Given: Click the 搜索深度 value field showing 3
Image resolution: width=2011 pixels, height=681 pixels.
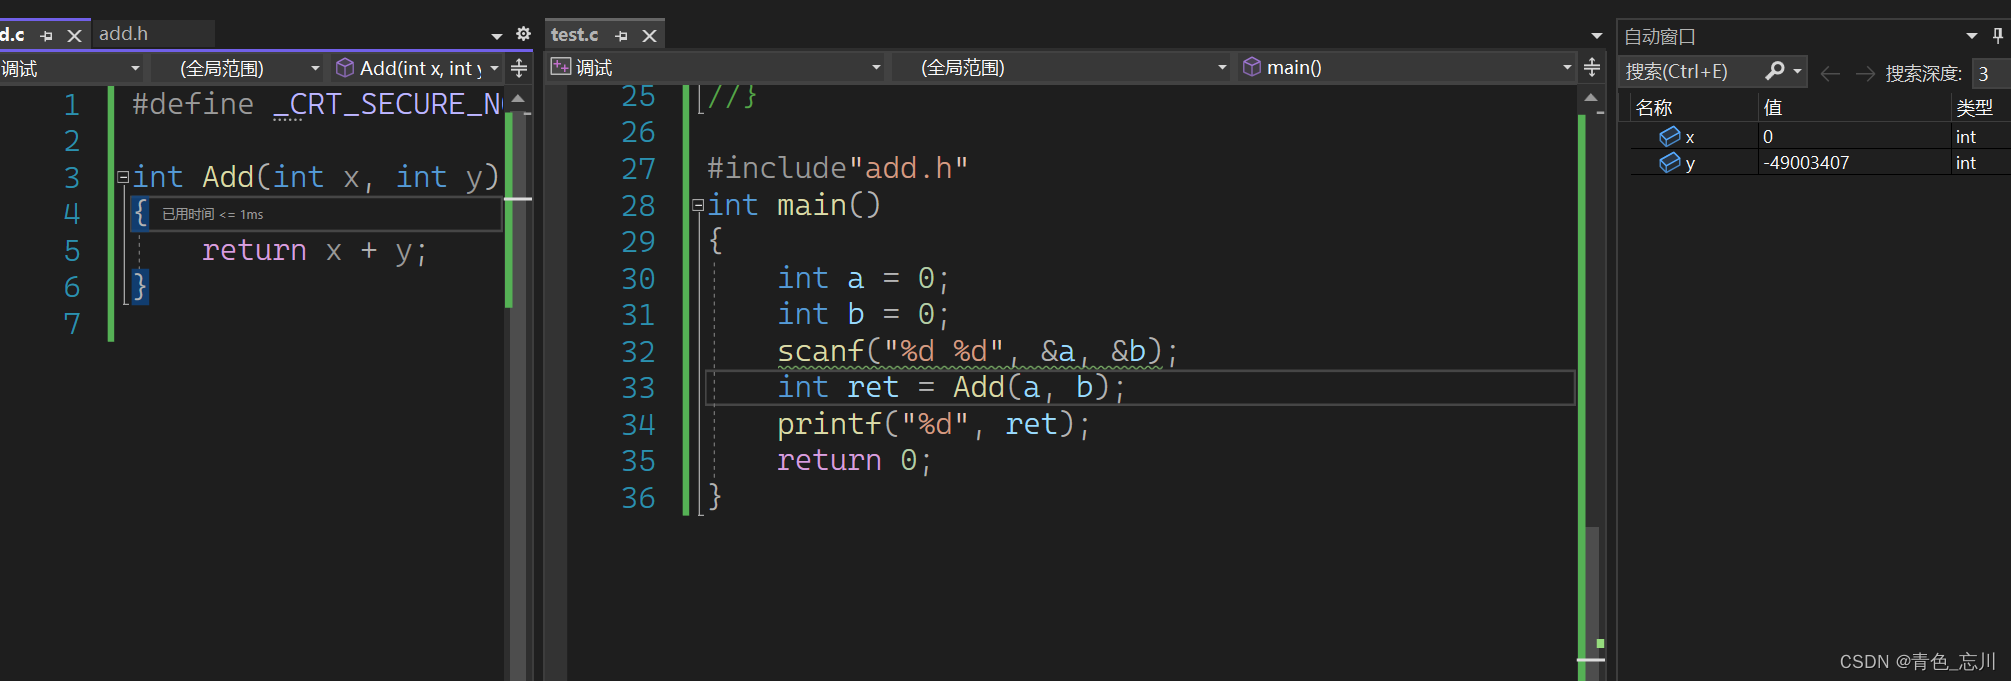Looking at the screenshot, I should tap(1989, 73).
